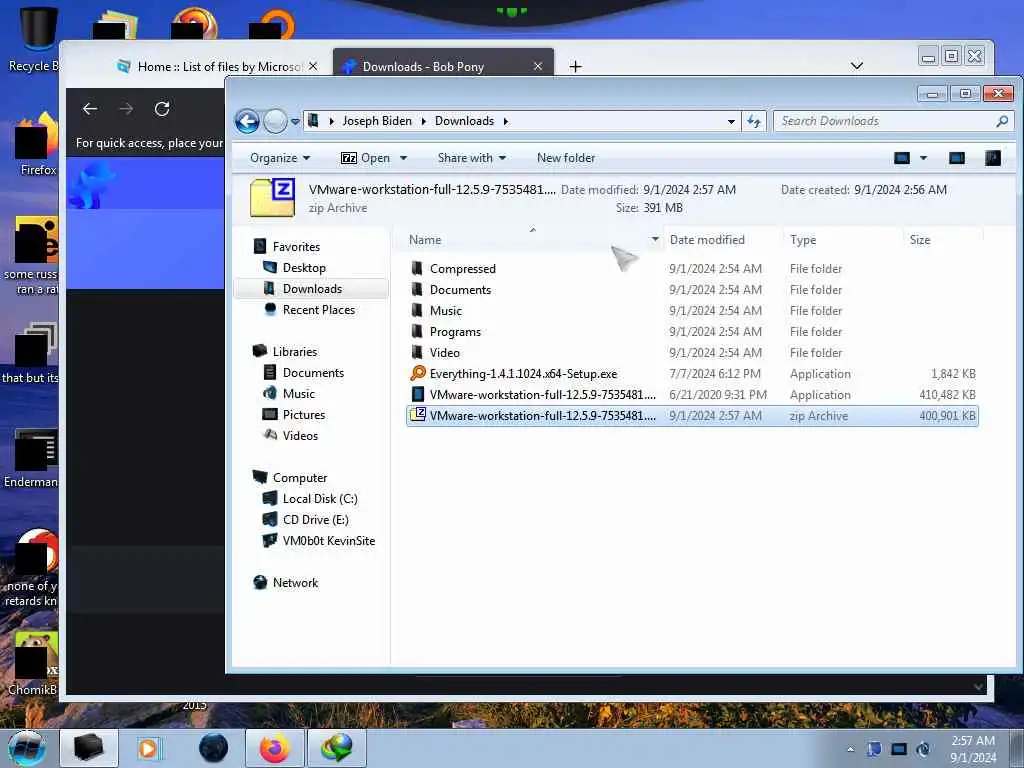This screenshot has height=768, width=1024.
Task: Click the browser back arrow
Action: [90, 109]
